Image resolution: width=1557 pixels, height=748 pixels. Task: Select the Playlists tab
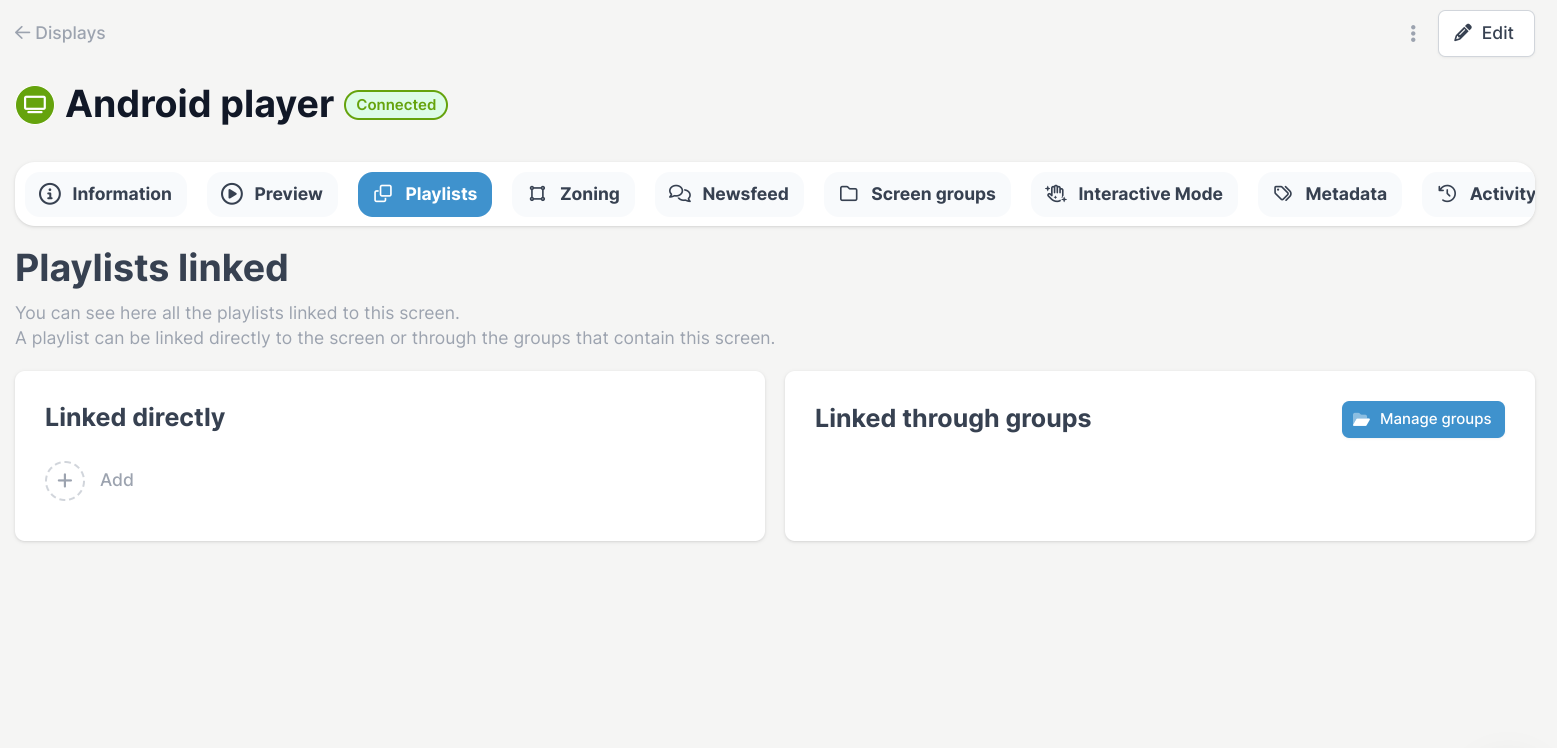[425, 194]
